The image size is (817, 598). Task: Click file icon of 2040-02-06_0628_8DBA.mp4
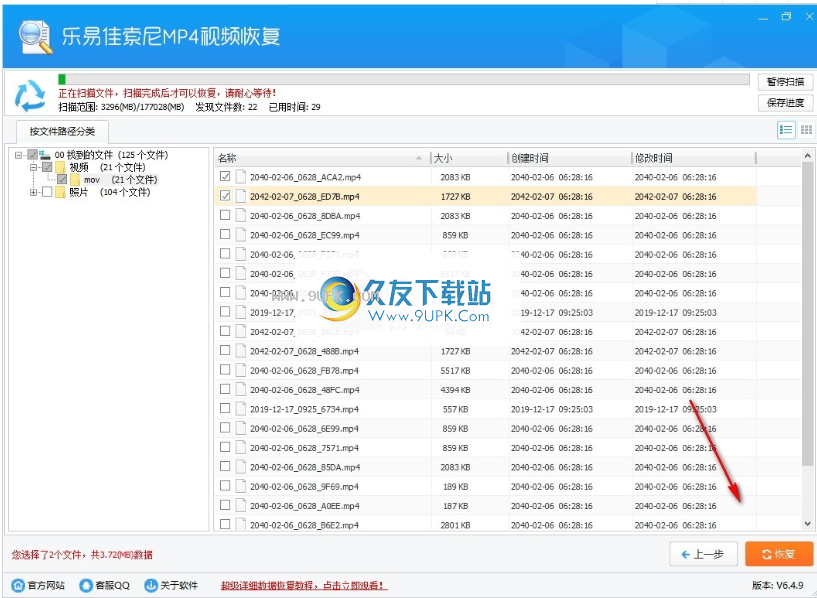click(x=241, y=215)
